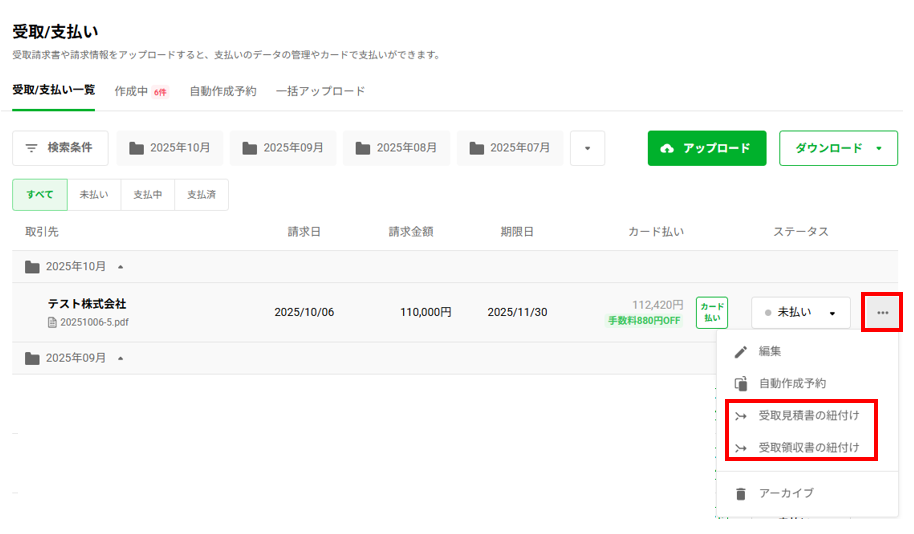Select アーカイブ from the menu
914x534 pixels.
[x=807, y=494]
